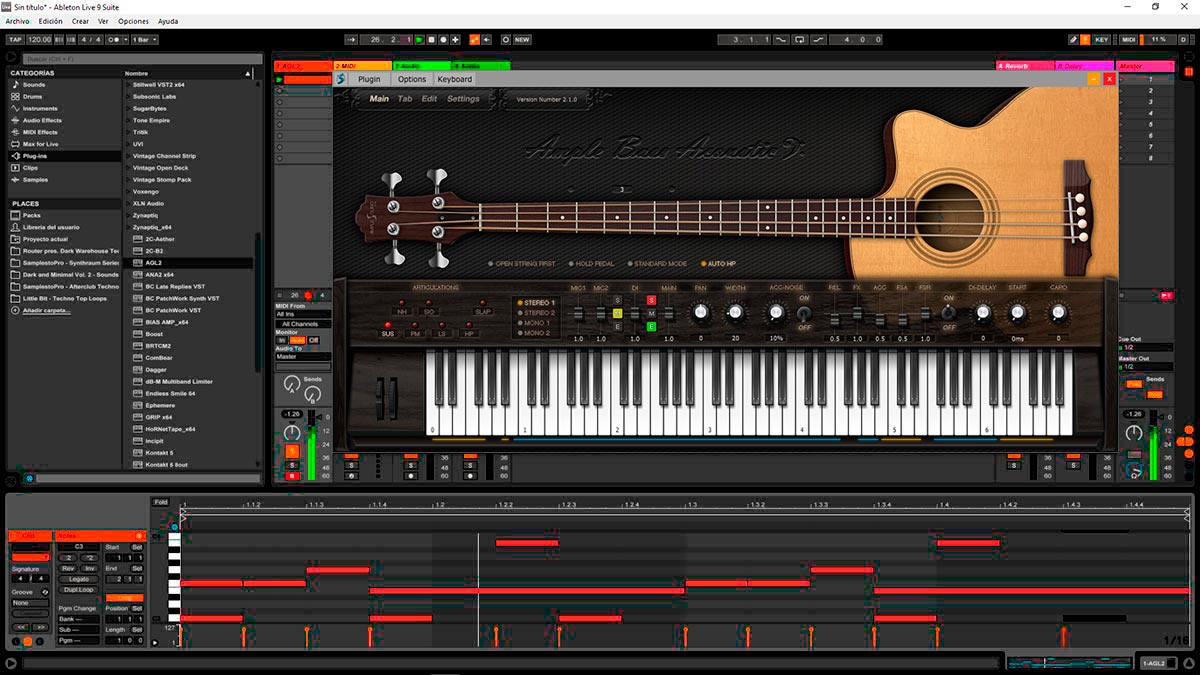The height and width of the screenshot is (675, 1200).
Task: Click the Dupl.Loop button
Action: [x=78, y=590]
